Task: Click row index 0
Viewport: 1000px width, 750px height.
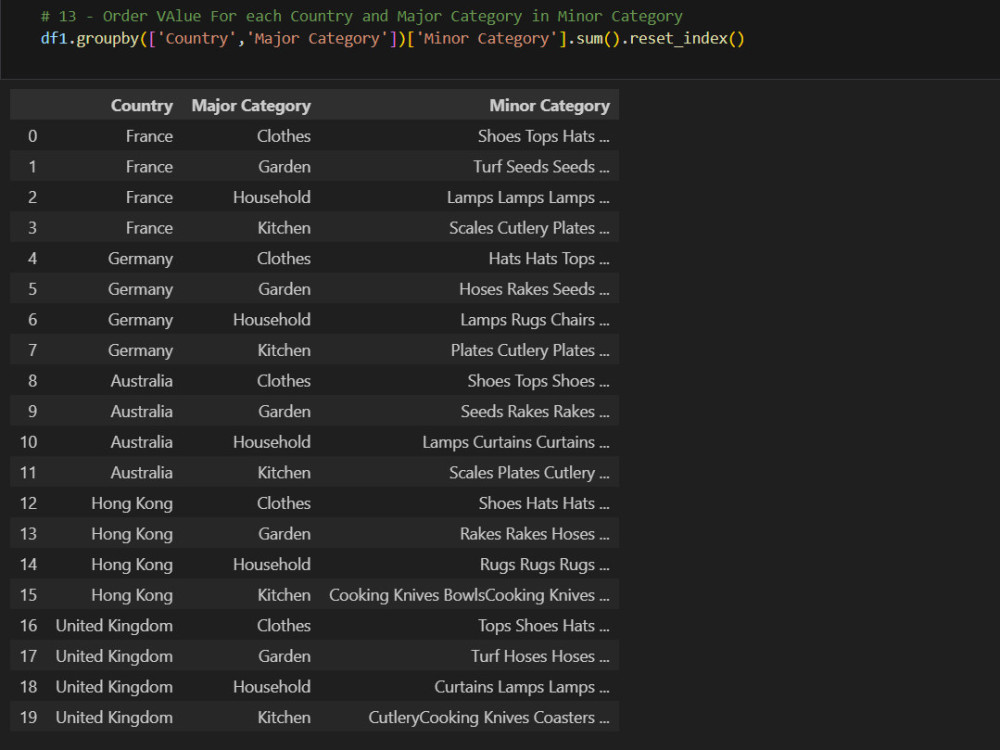Action: tap(33, 136)
